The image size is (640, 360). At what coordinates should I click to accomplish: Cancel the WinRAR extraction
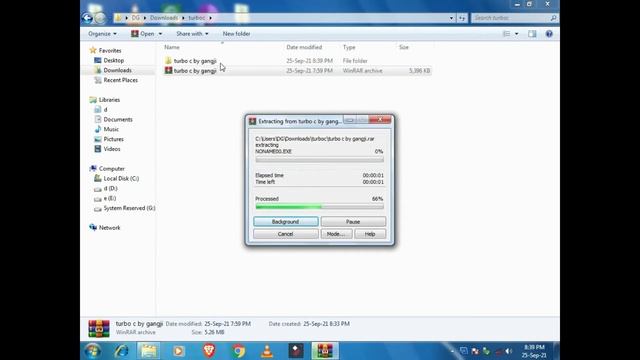(x=286, y=234)
